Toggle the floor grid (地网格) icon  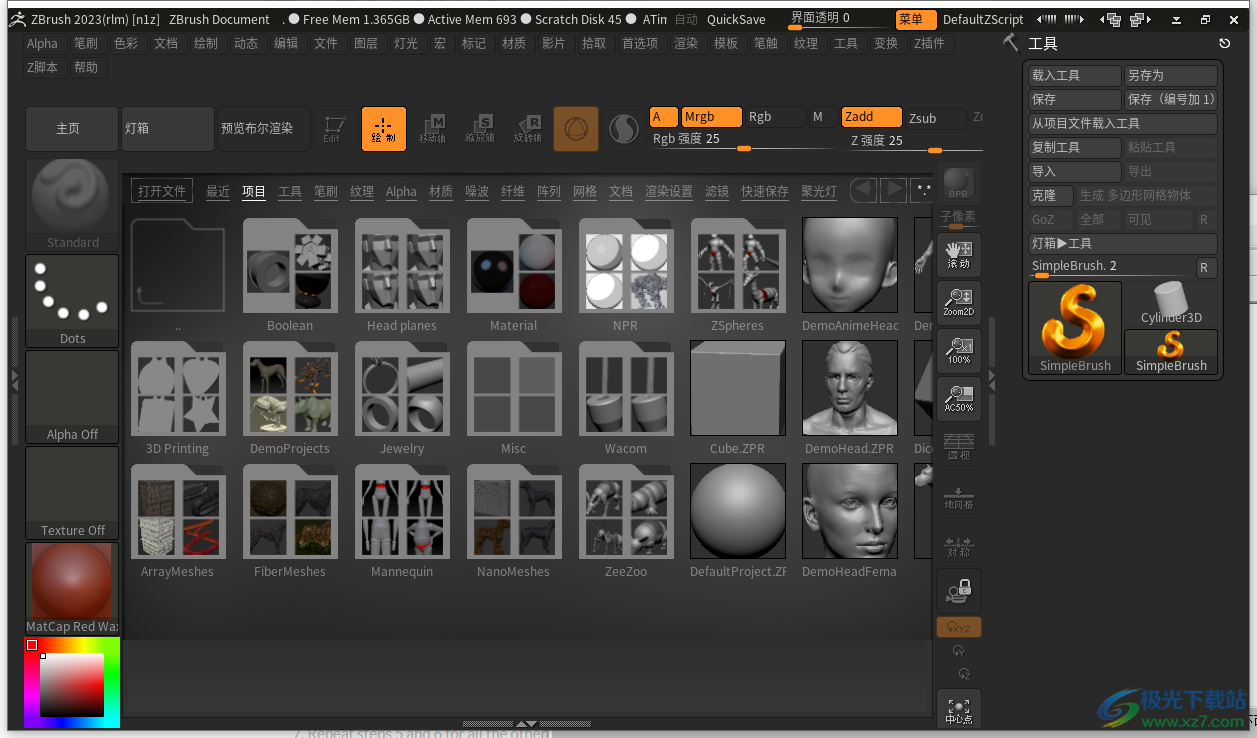click(x=958, y=497)
